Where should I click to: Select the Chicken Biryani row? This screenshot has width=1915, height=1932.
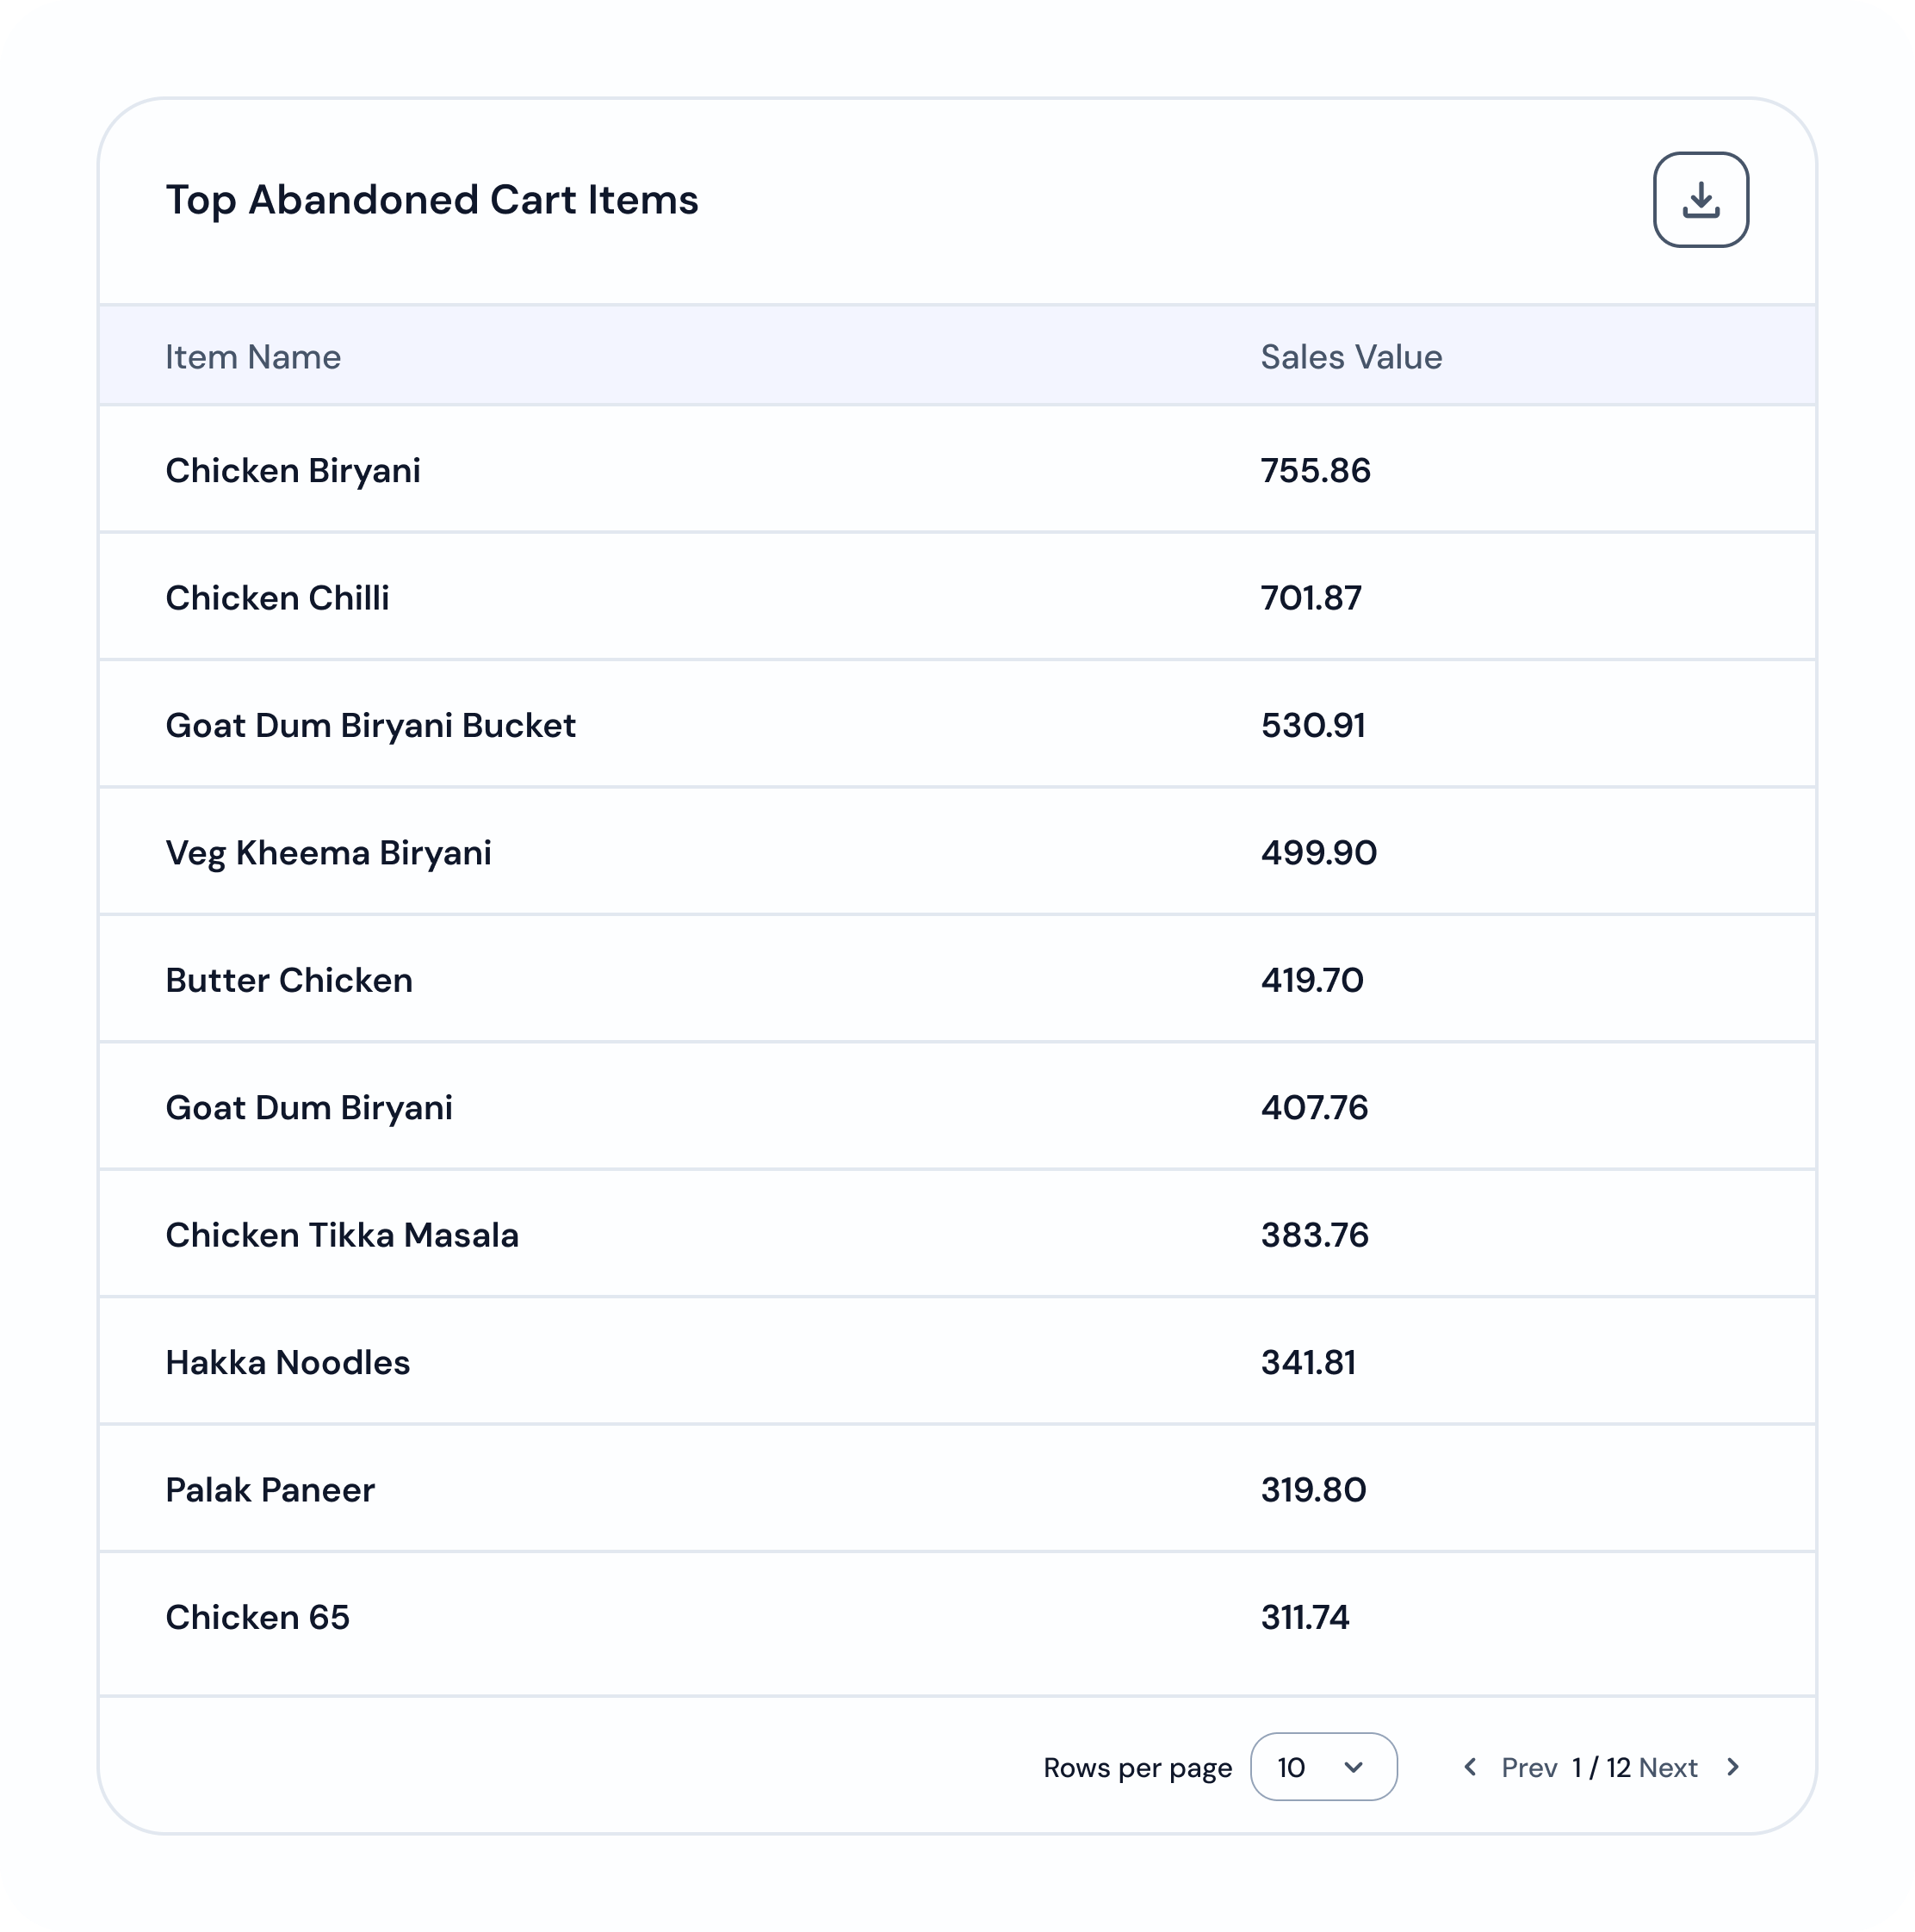957,470
